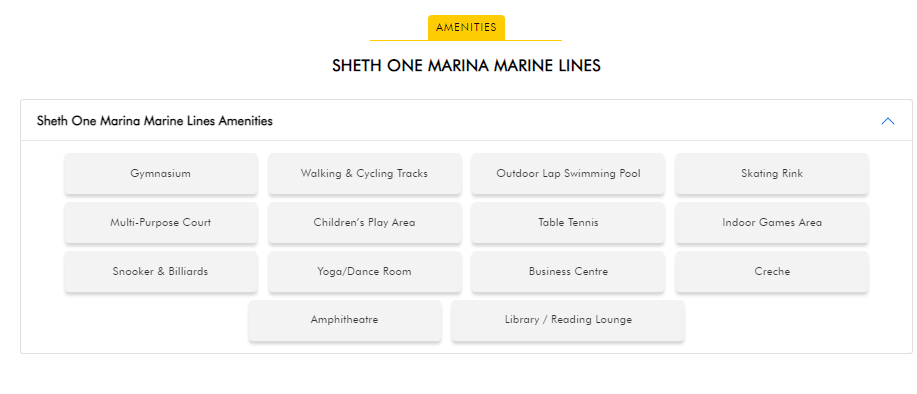This screenshot has width=917, height=394.
Task: Click the Library / Reading Lounge tile
Action: tap(568, 320)
